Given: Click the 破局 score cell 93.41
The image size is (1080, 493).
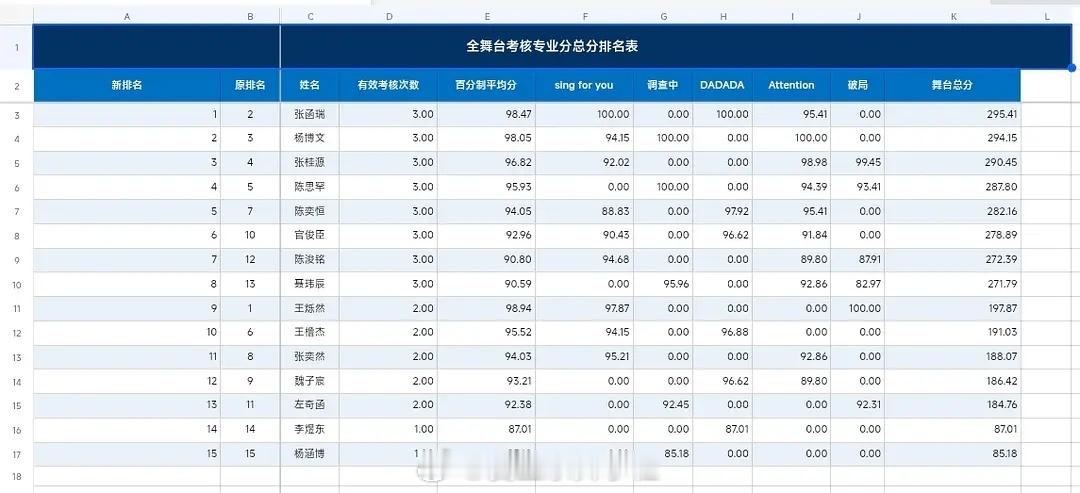Looking at the screenshot, I should tap(858, 187).
